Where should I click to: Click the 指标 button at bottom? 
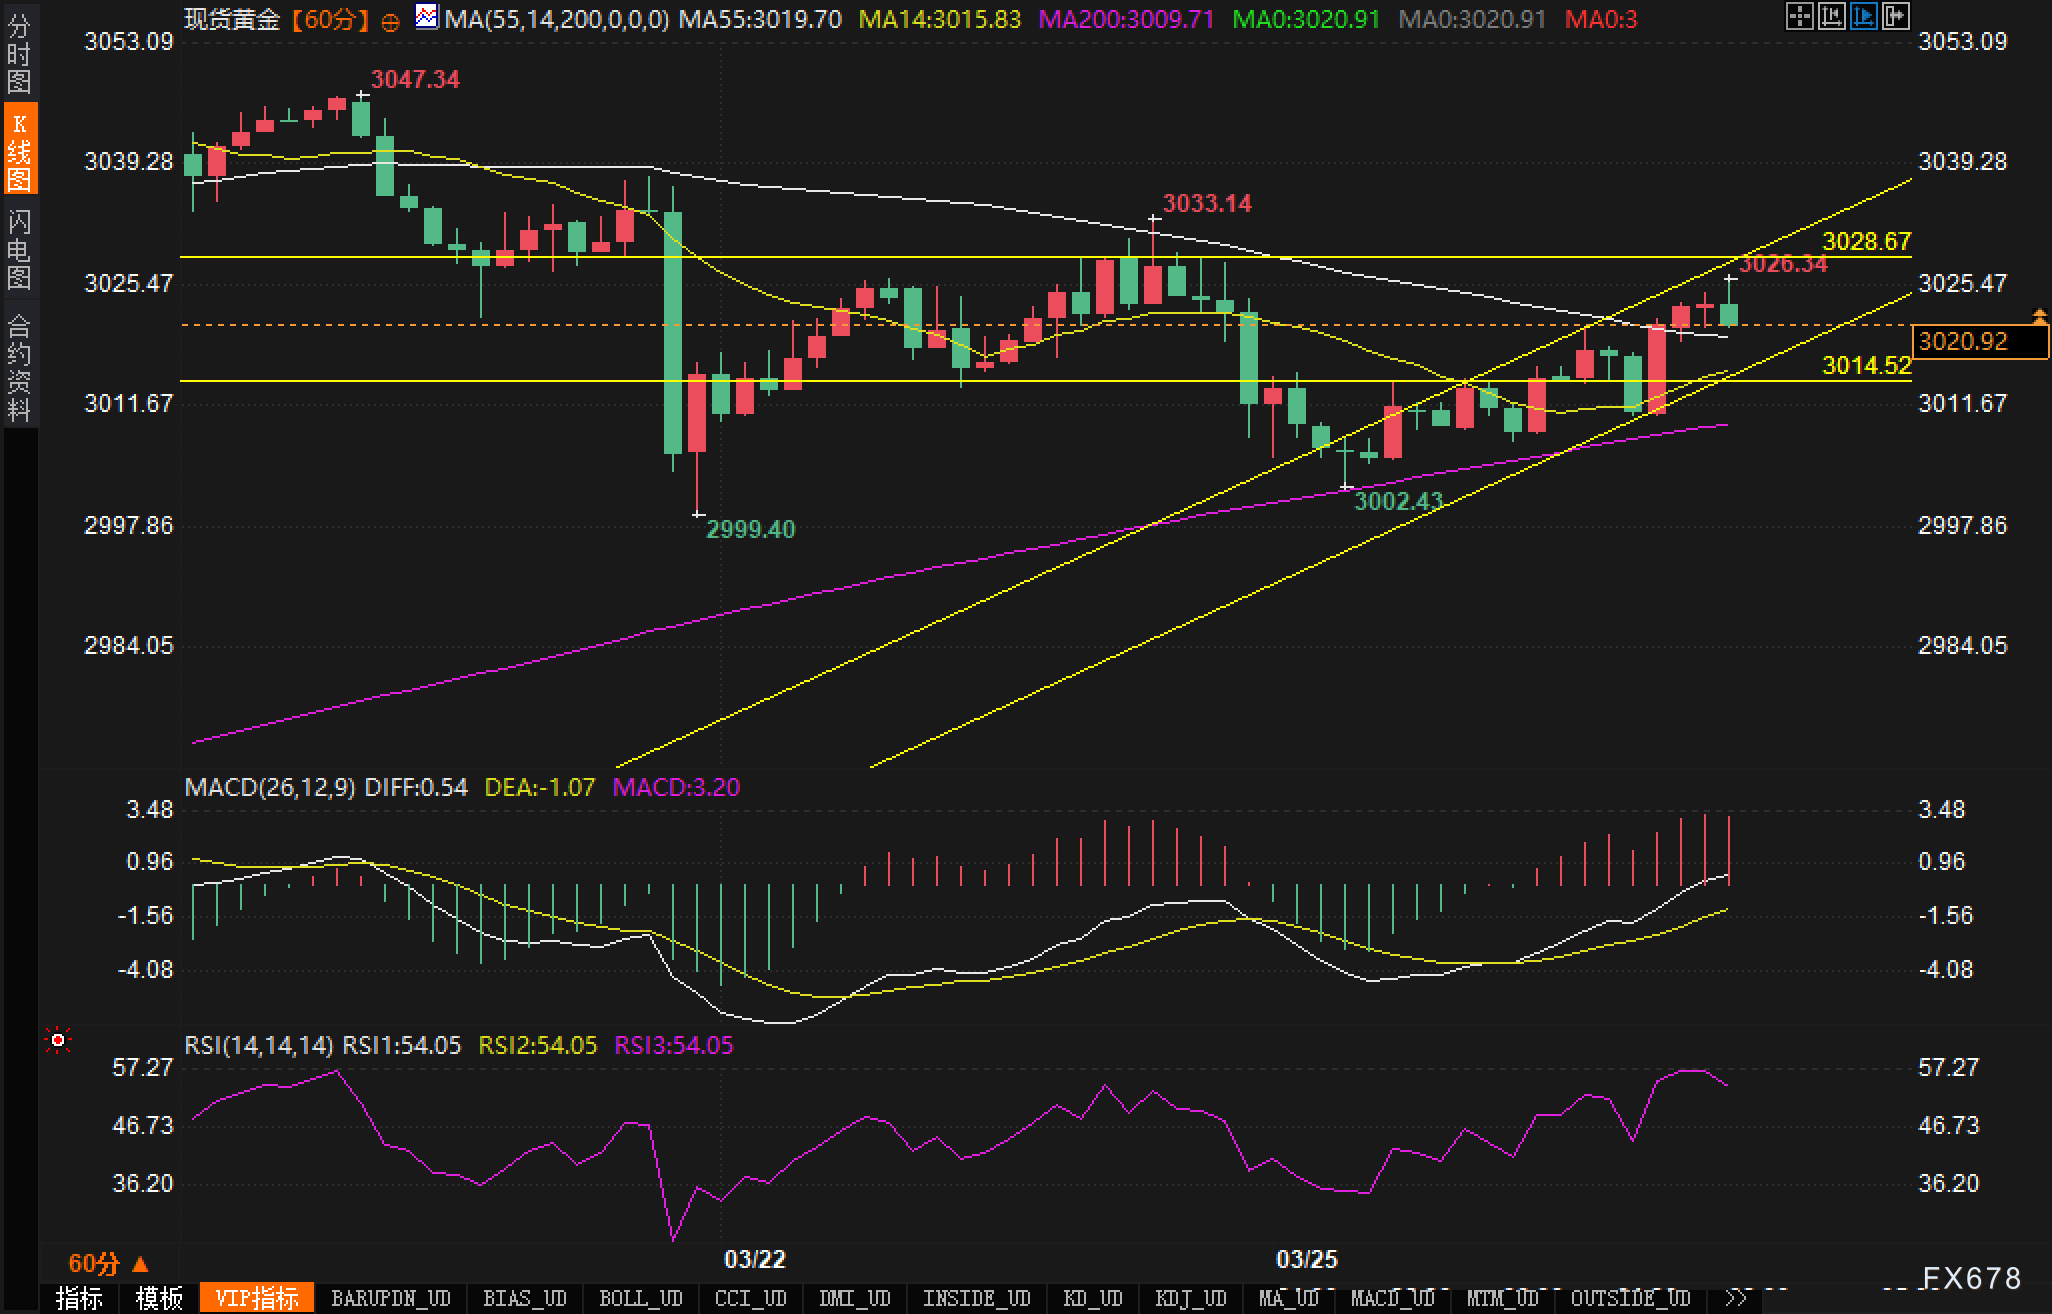click(x=79, y=1298)
